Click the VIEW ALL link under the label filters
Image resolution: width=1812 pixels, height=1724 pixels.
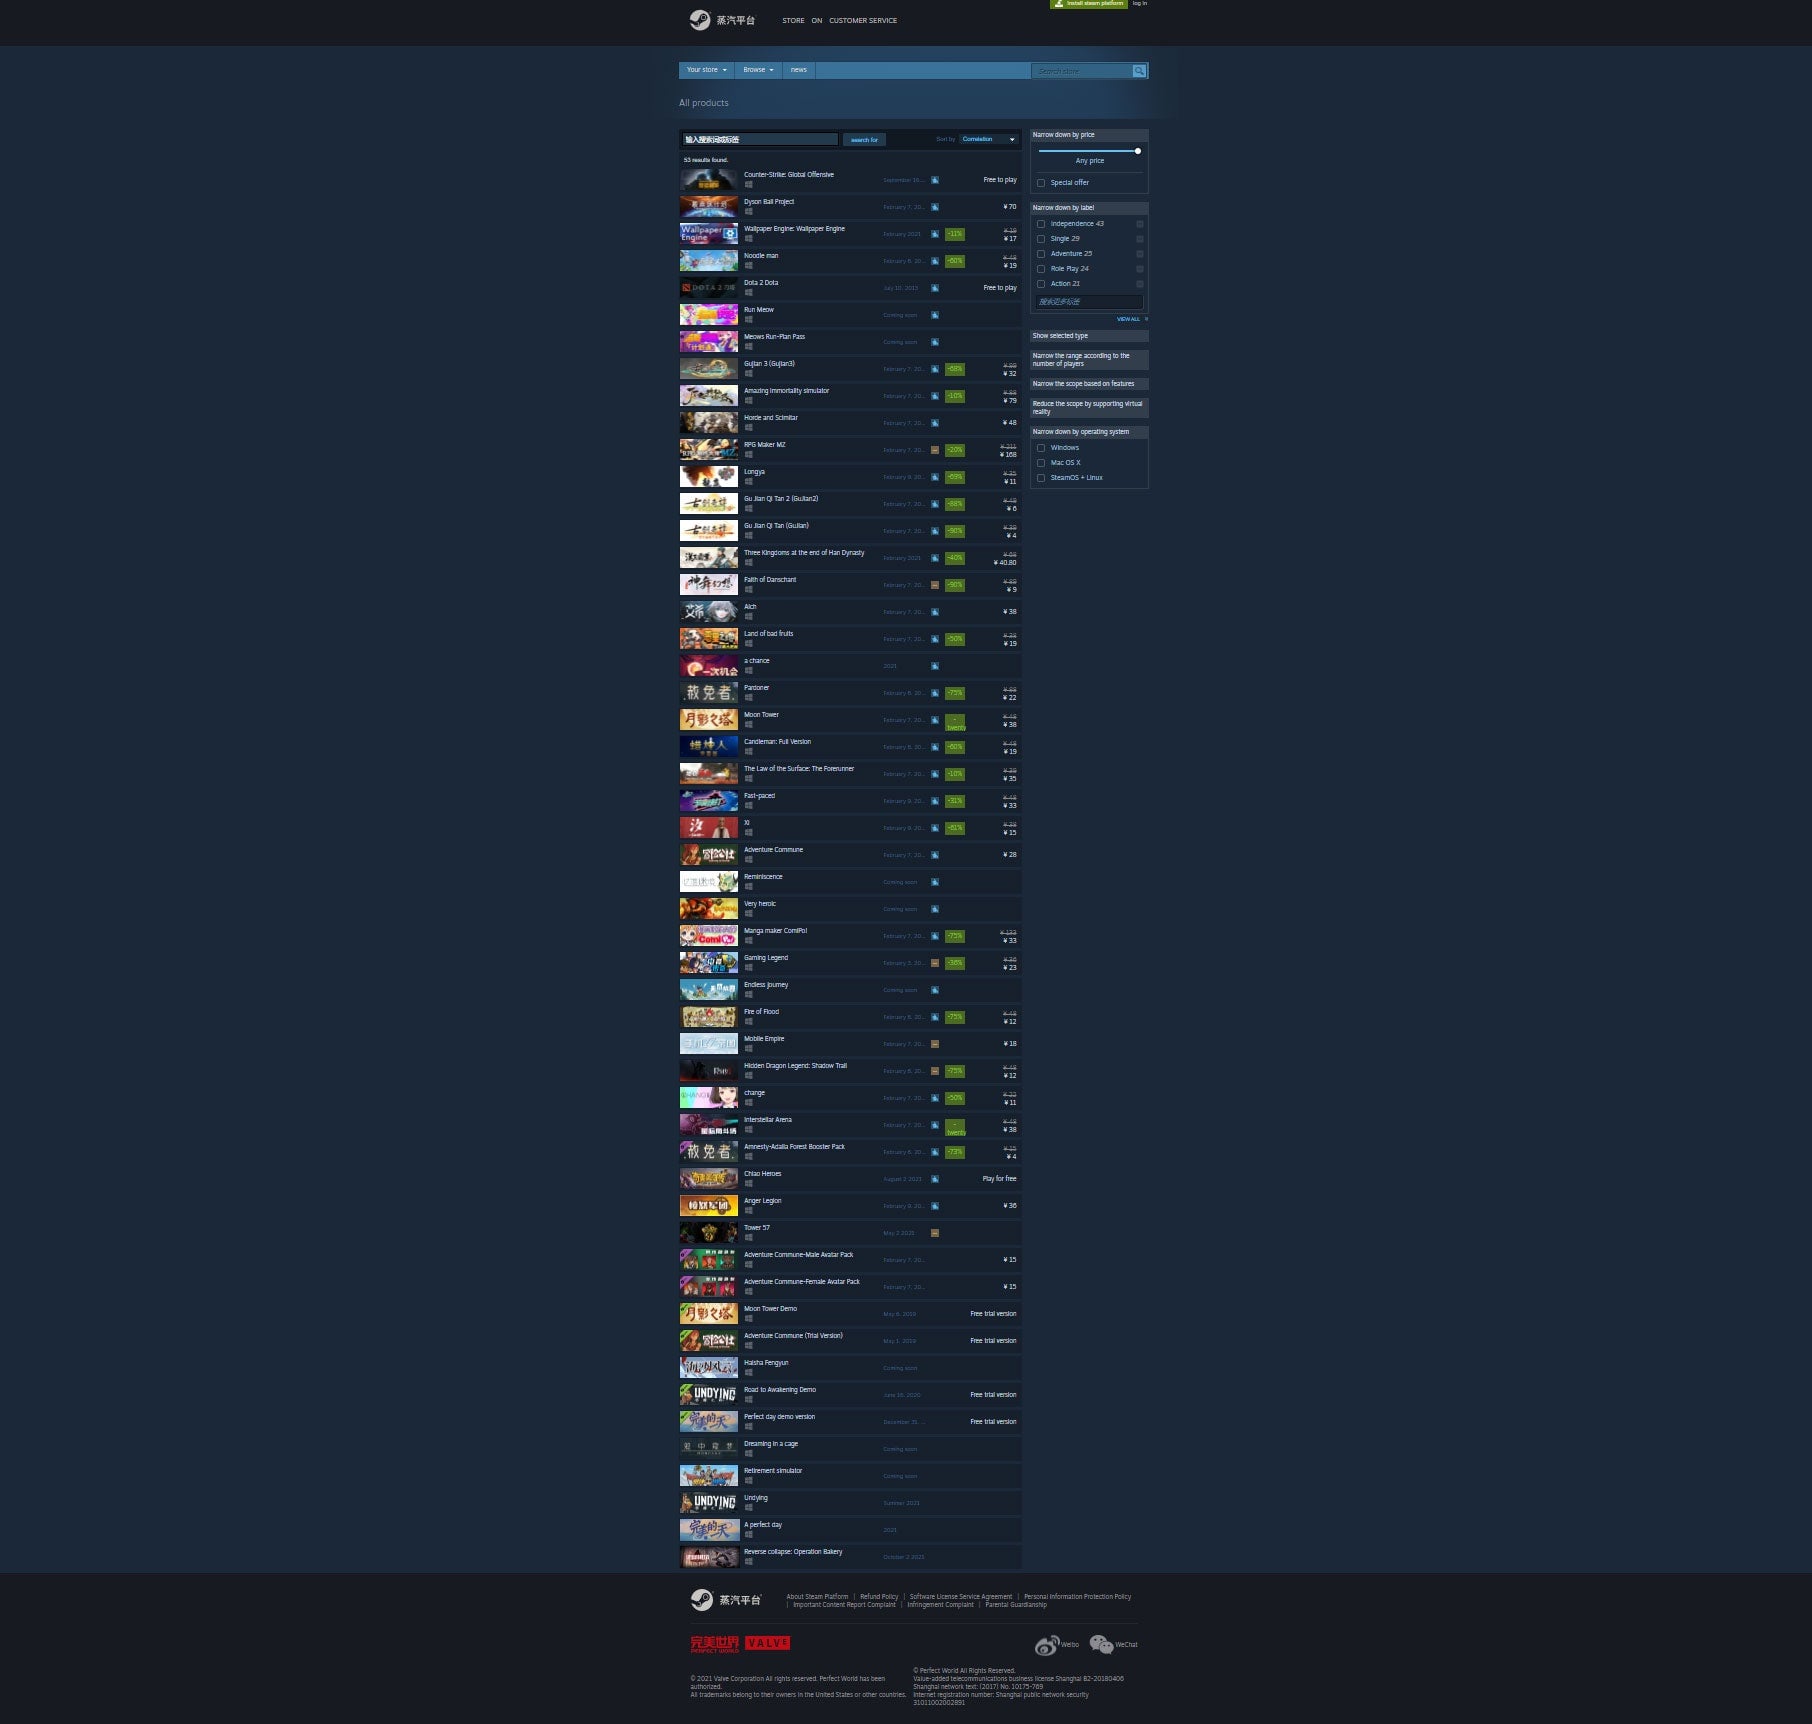[1129, 319]
